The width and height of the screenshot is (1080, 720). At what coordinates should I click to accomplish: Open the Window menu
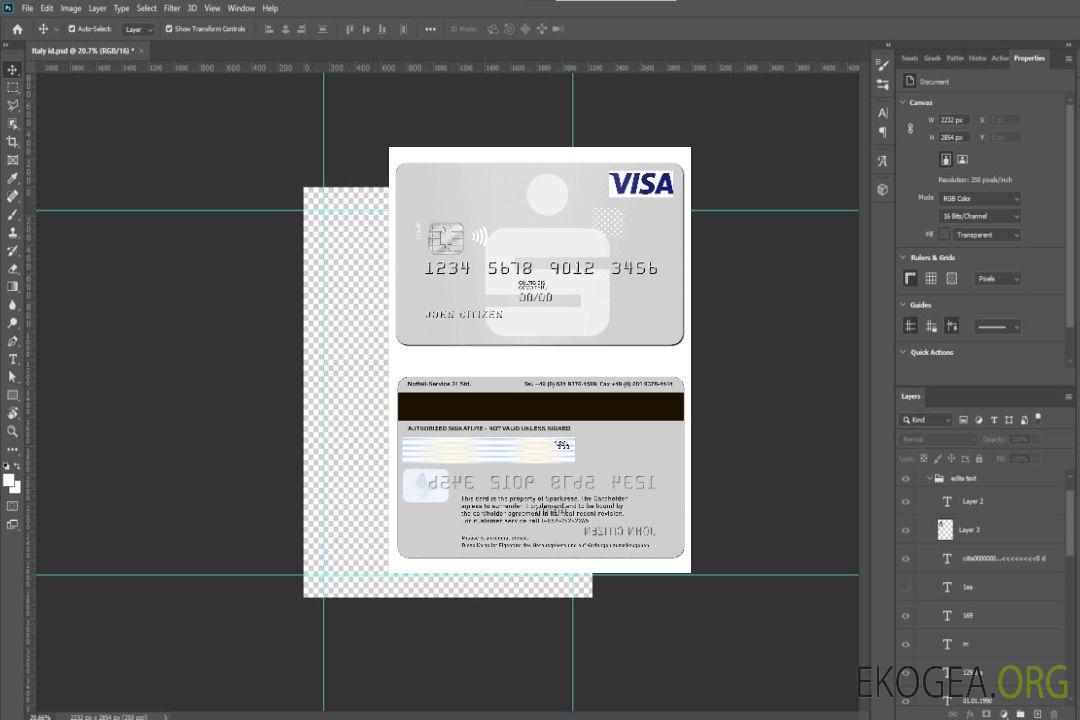[x=241, y=8]
